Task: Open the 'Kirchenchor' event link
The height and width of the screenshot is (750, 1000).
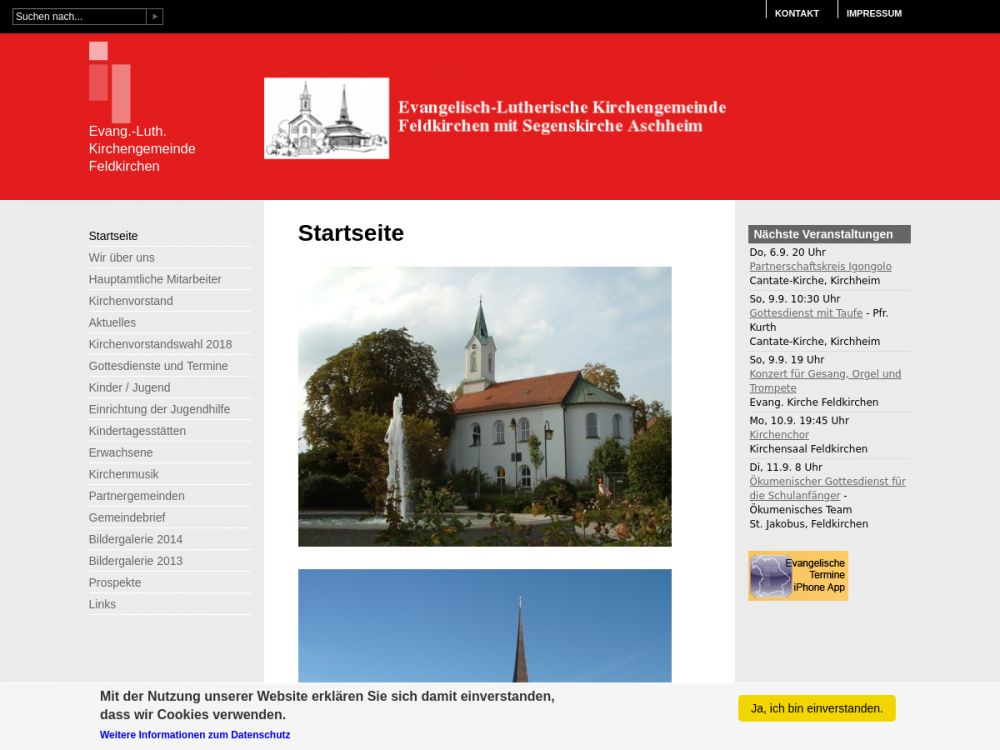Action: (x=779, y=435)
